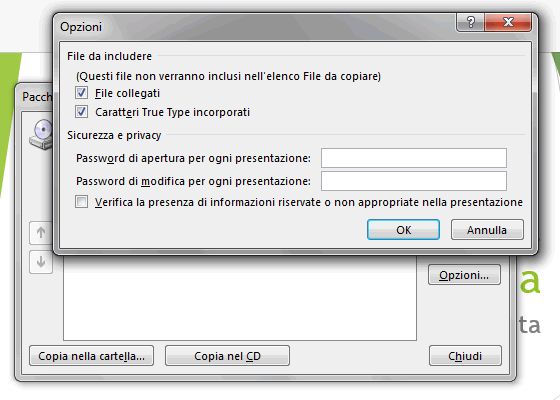Click inside the file list box
This screenshot has width=560, height=400.
click(240, 298)
